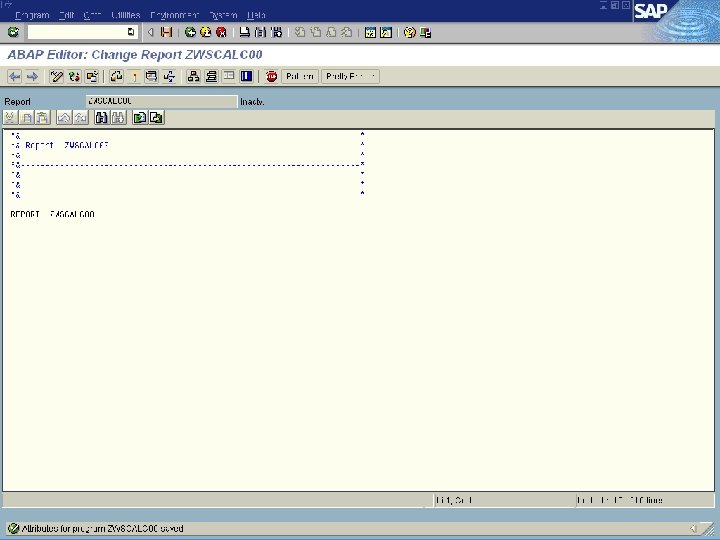Click the Find binoculars in the standard toolbar
This screenshot has width=720, height=540.
[x=260, y=32]
